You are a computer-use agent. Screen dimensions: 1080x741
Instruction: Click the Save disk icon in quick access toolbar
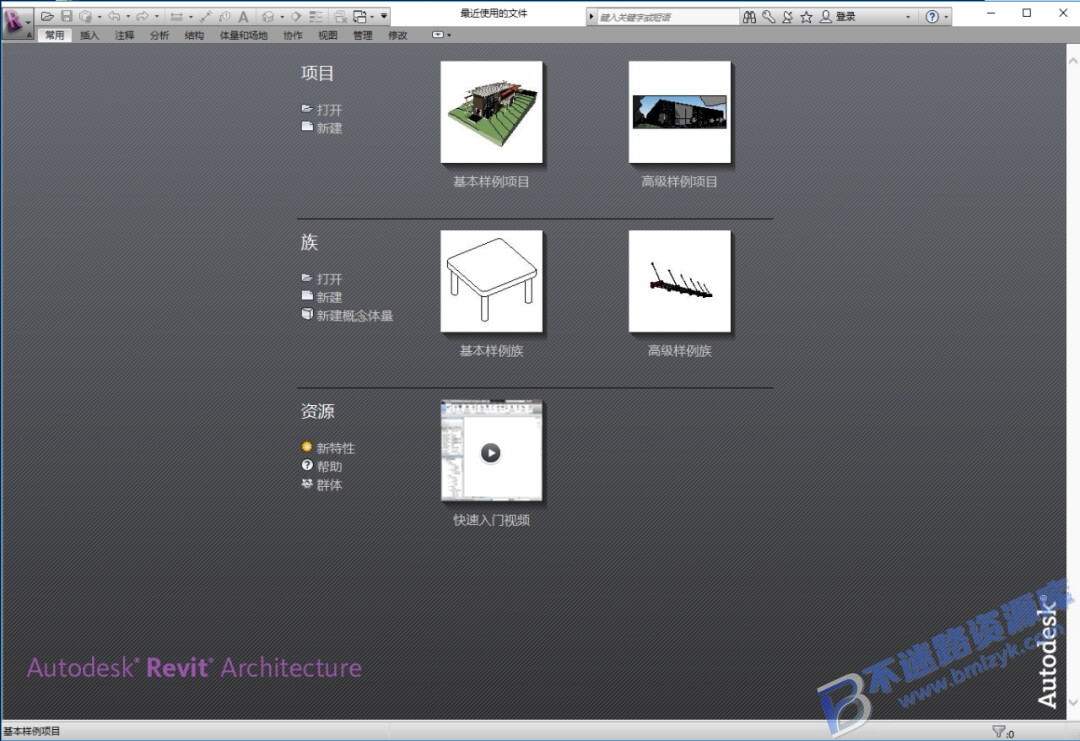coord(67,16)
